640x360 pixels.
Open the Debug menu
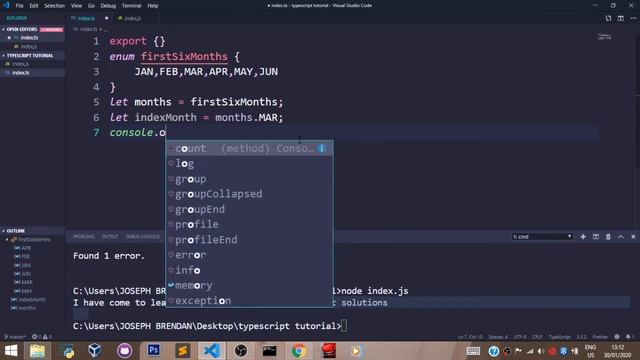(108, 6)
